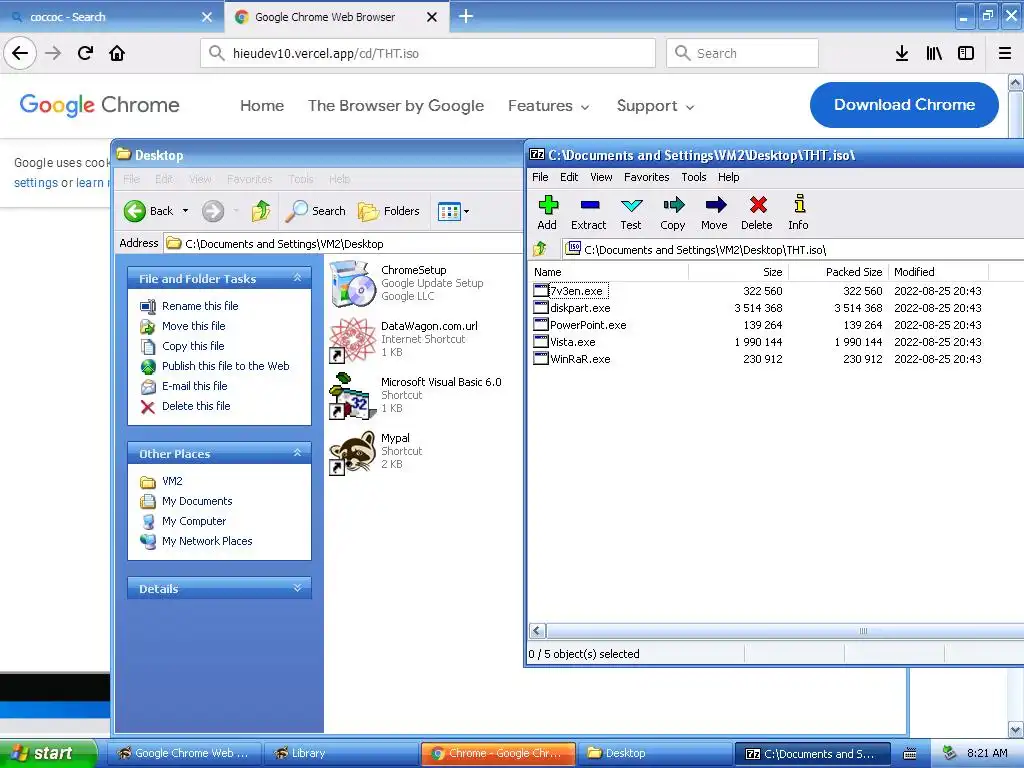Select 7v3en.exe in archive

tap(577, 291)
